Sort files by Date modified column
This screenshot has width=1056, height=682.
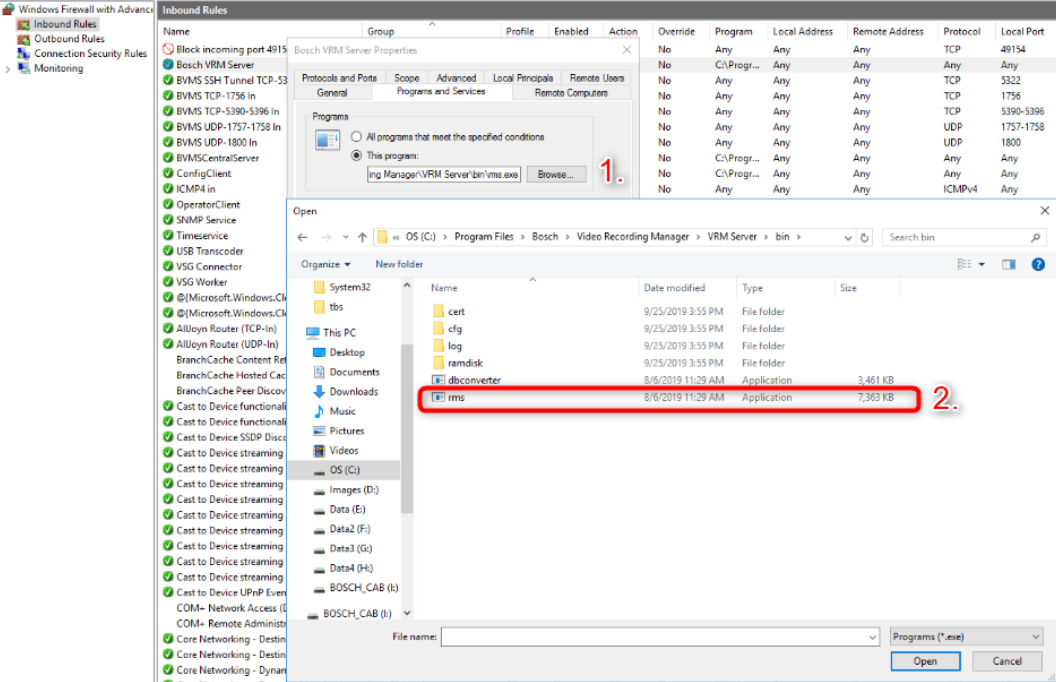pos(674,288)
